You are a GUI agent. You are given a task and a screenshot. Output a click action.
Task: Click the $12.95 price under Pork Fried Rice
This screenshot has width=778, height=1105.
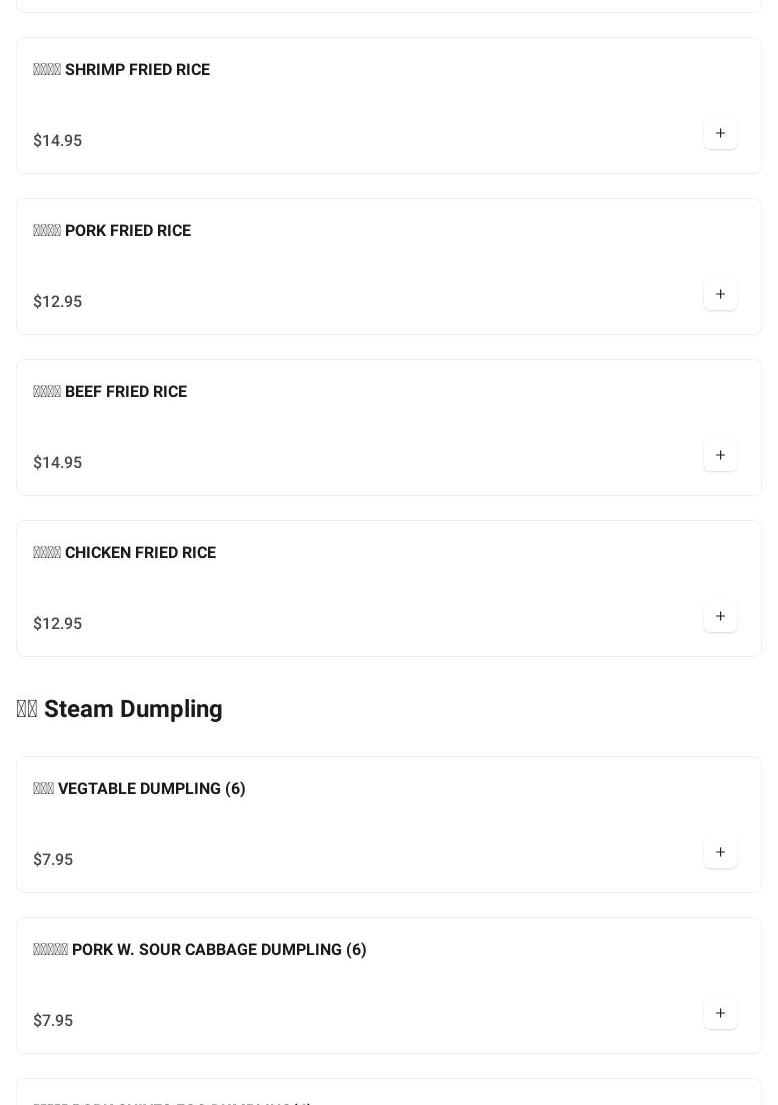click(58, 302)
